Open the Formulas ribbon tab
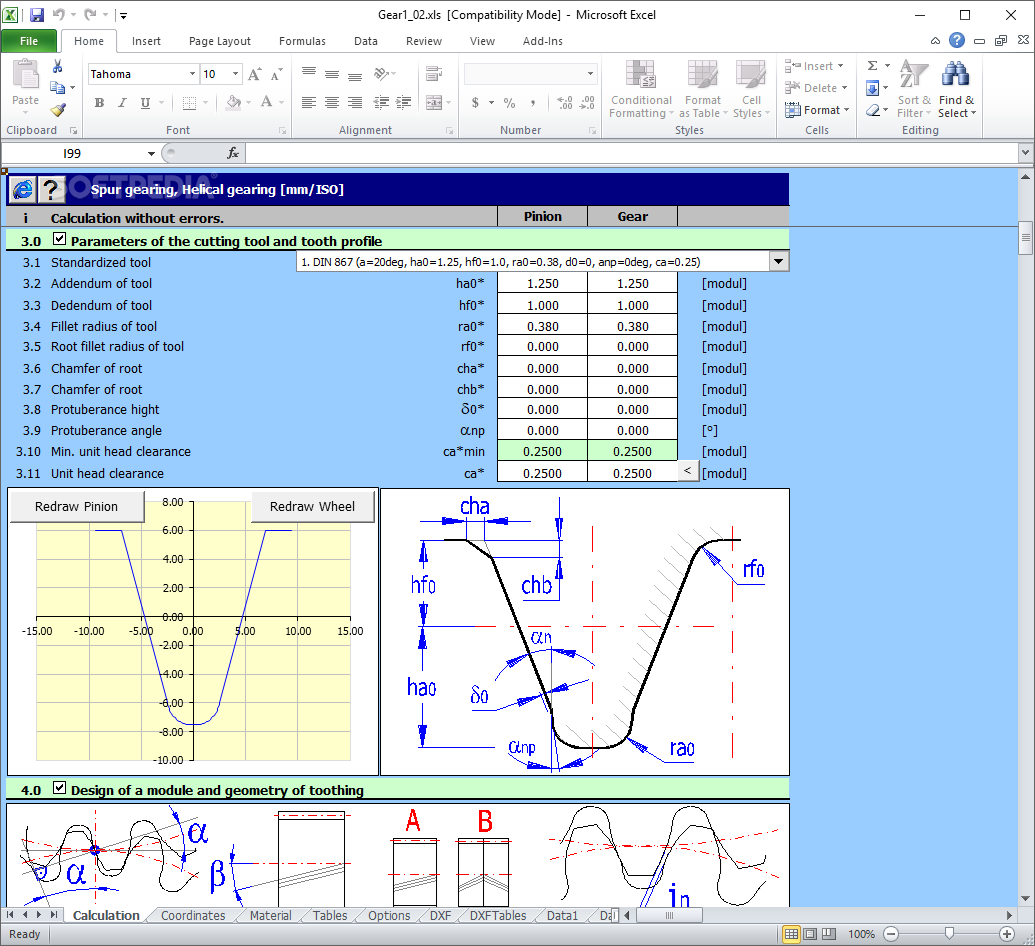This screenshot has width=1035, height=946. point(302,41)
